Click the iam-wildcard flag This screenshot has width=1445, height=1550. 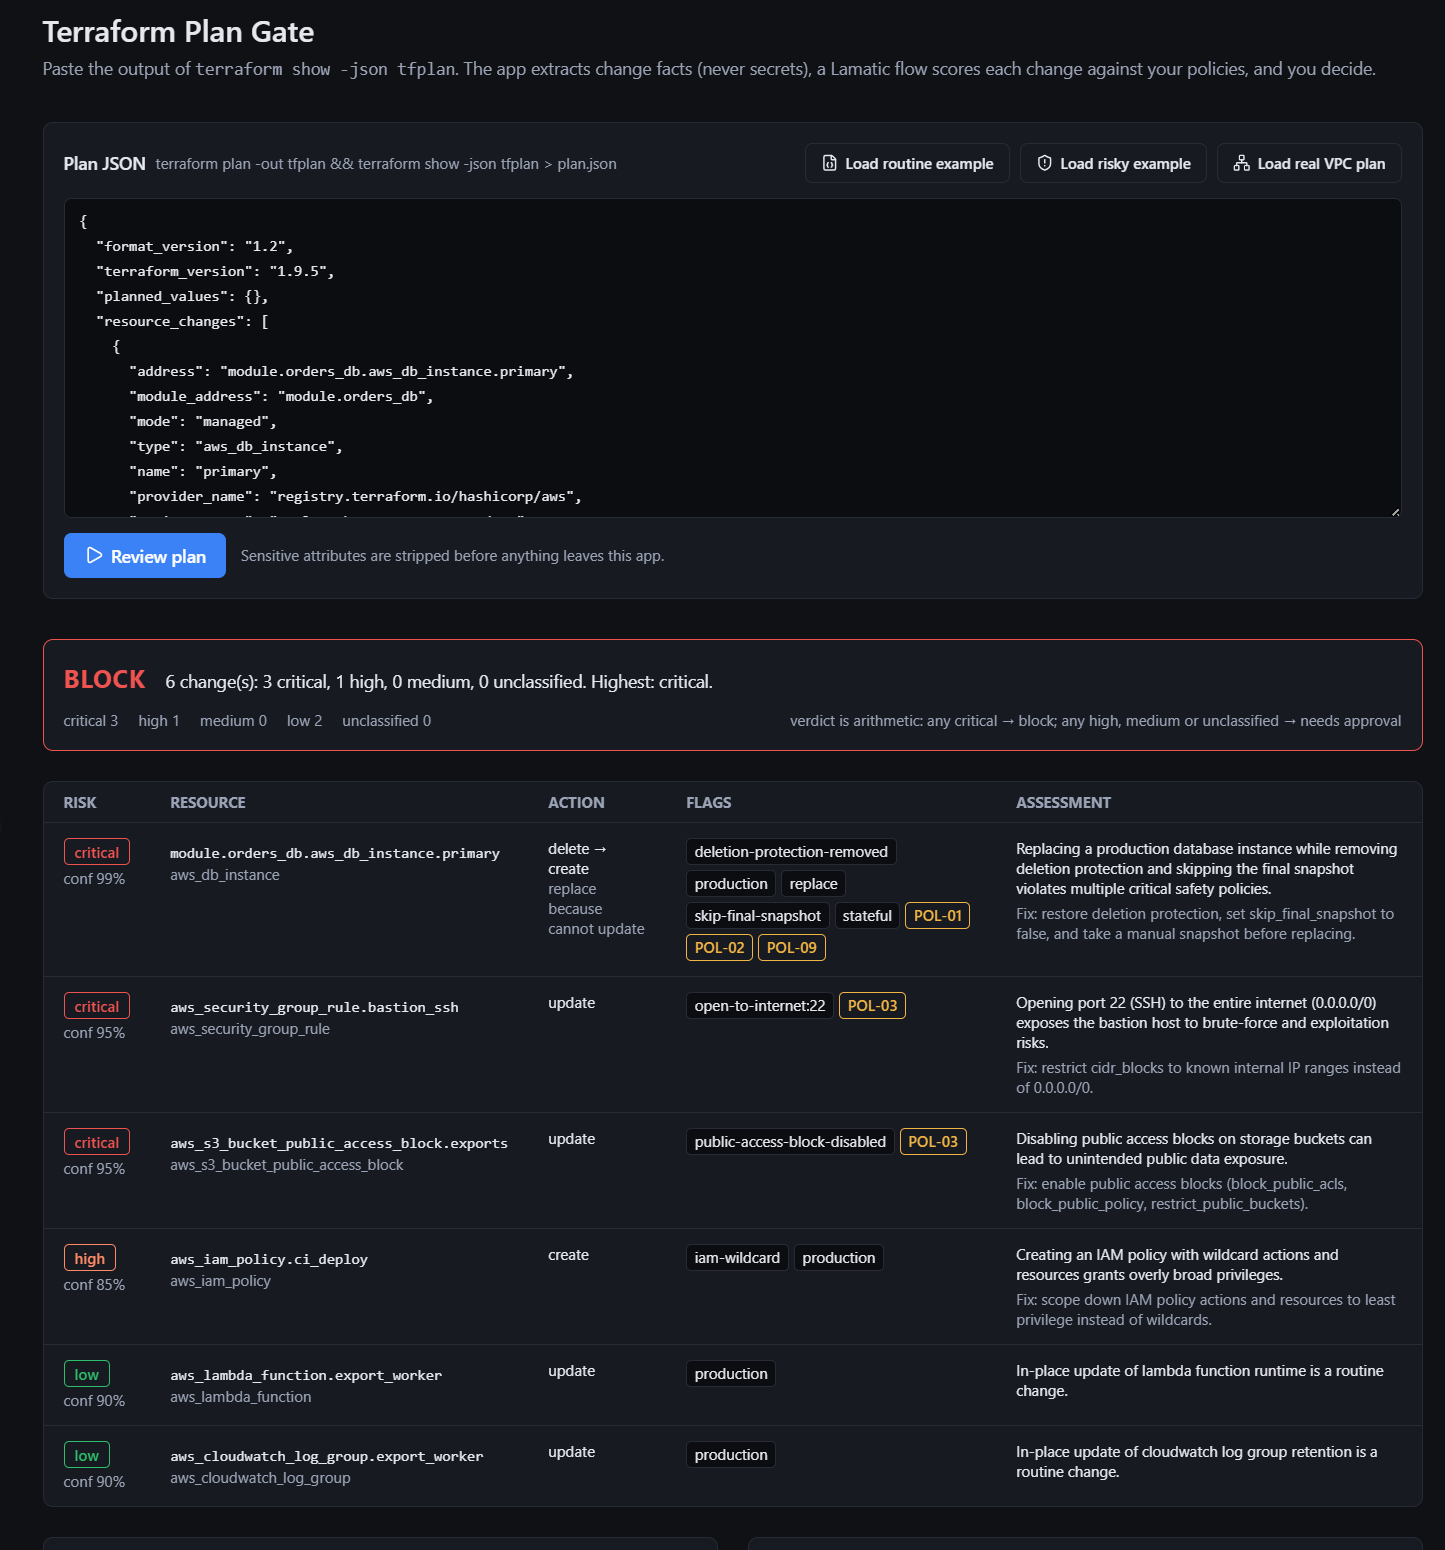click(x=737, y=1258)
